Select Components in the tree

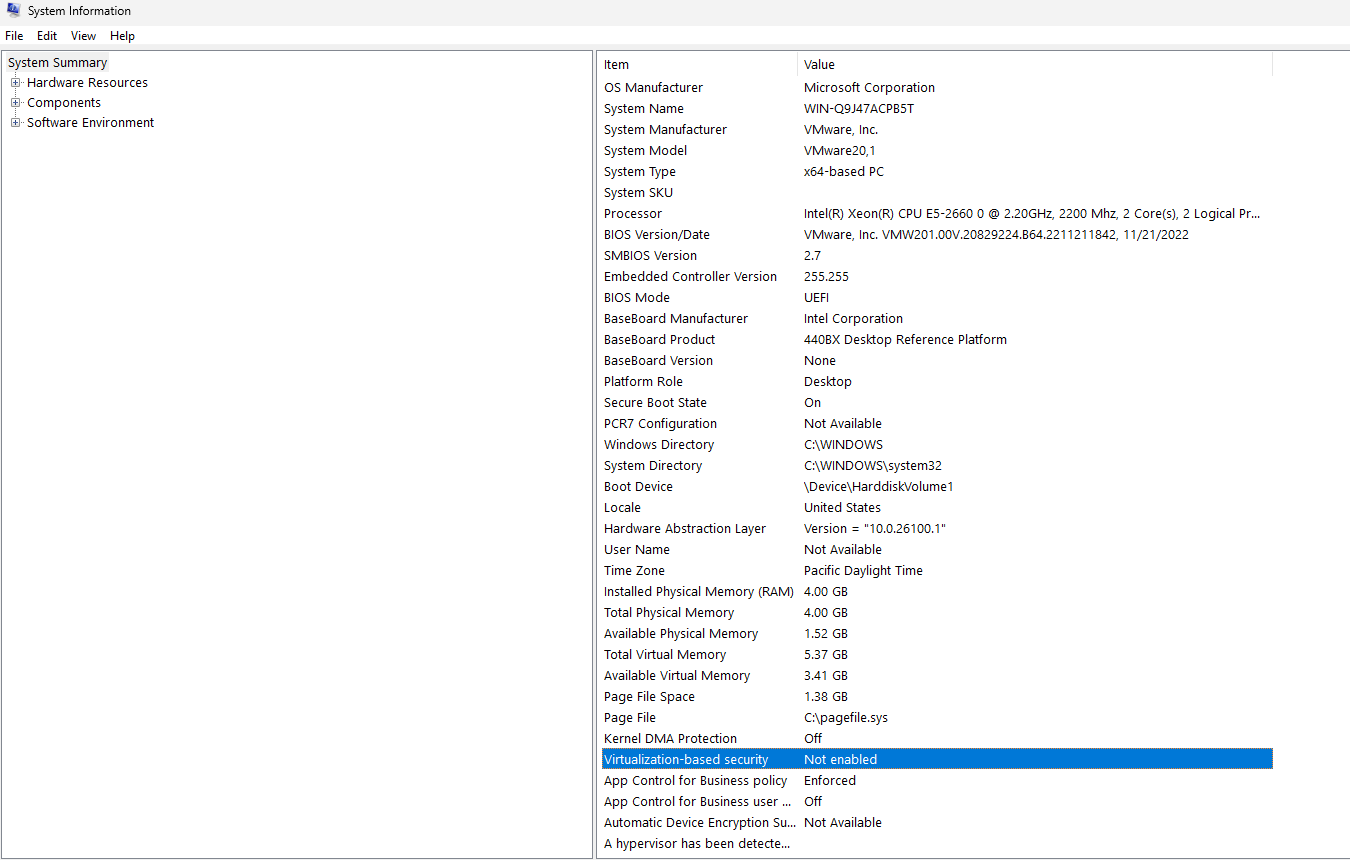[64, 103]
